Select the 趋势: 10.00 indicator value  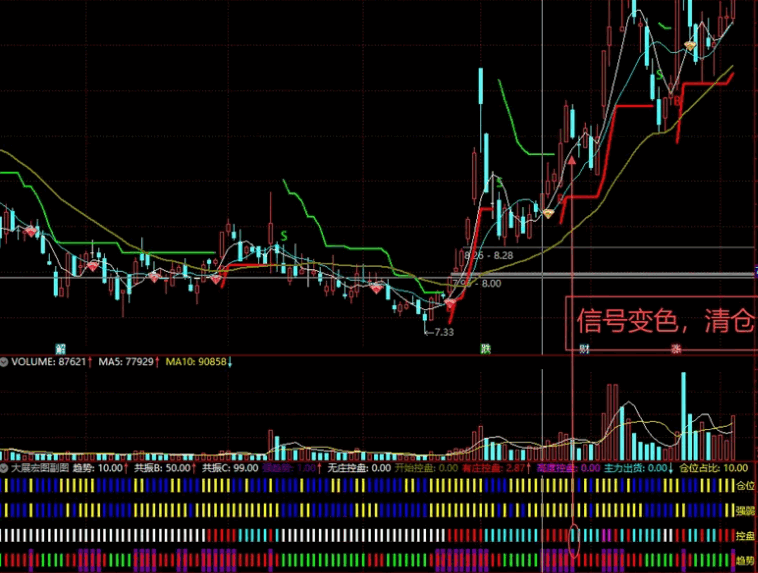coord(100,468)
